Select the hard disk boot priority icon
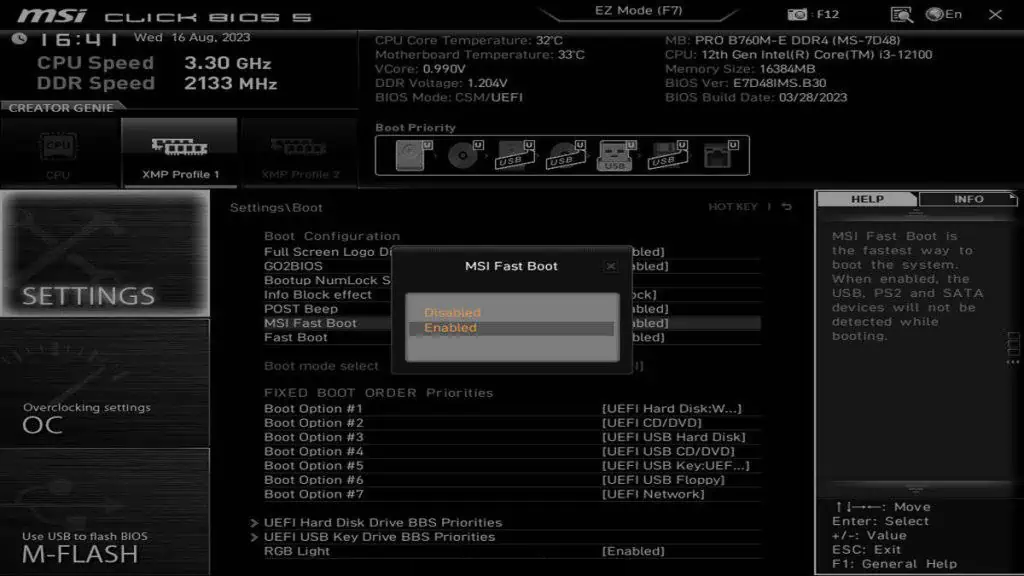The image size is (1024, 576). 409,155
